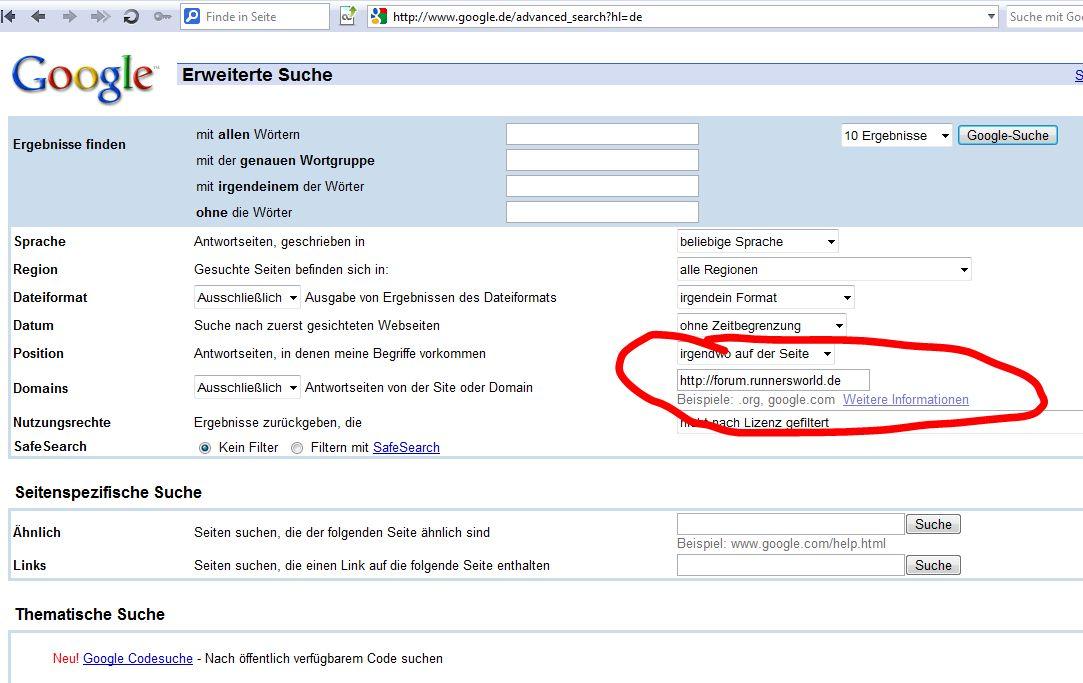1083x683 pixels.
Task: Click Suche button in the Links row
Action: (x=933, y=566)
